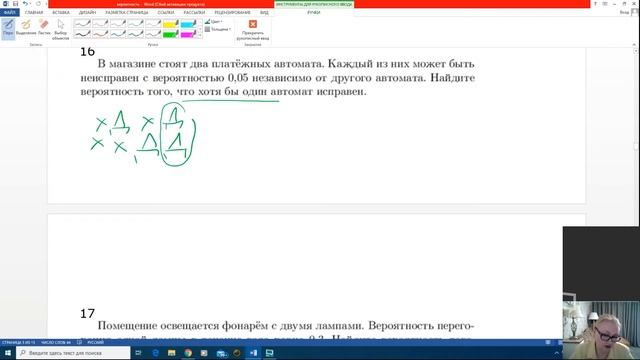This screenshot has width=640, height=360.
Task: Switch to the РАЗМЕТКА СТРАНИЦЫ tab
Action: coord(127,13)
